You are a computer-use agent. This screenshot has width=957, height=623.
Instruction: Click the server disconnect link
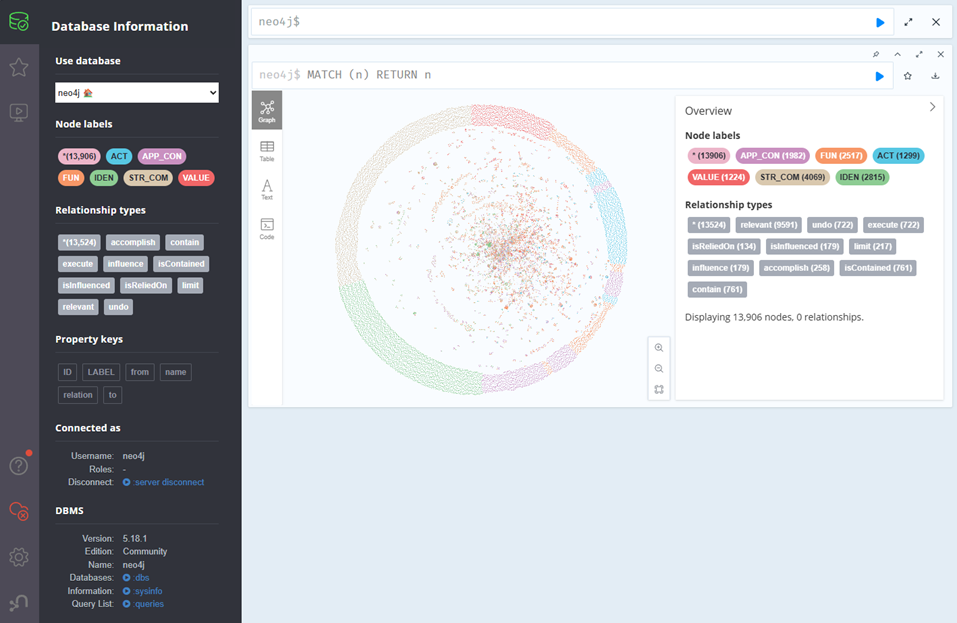(169, 482)
